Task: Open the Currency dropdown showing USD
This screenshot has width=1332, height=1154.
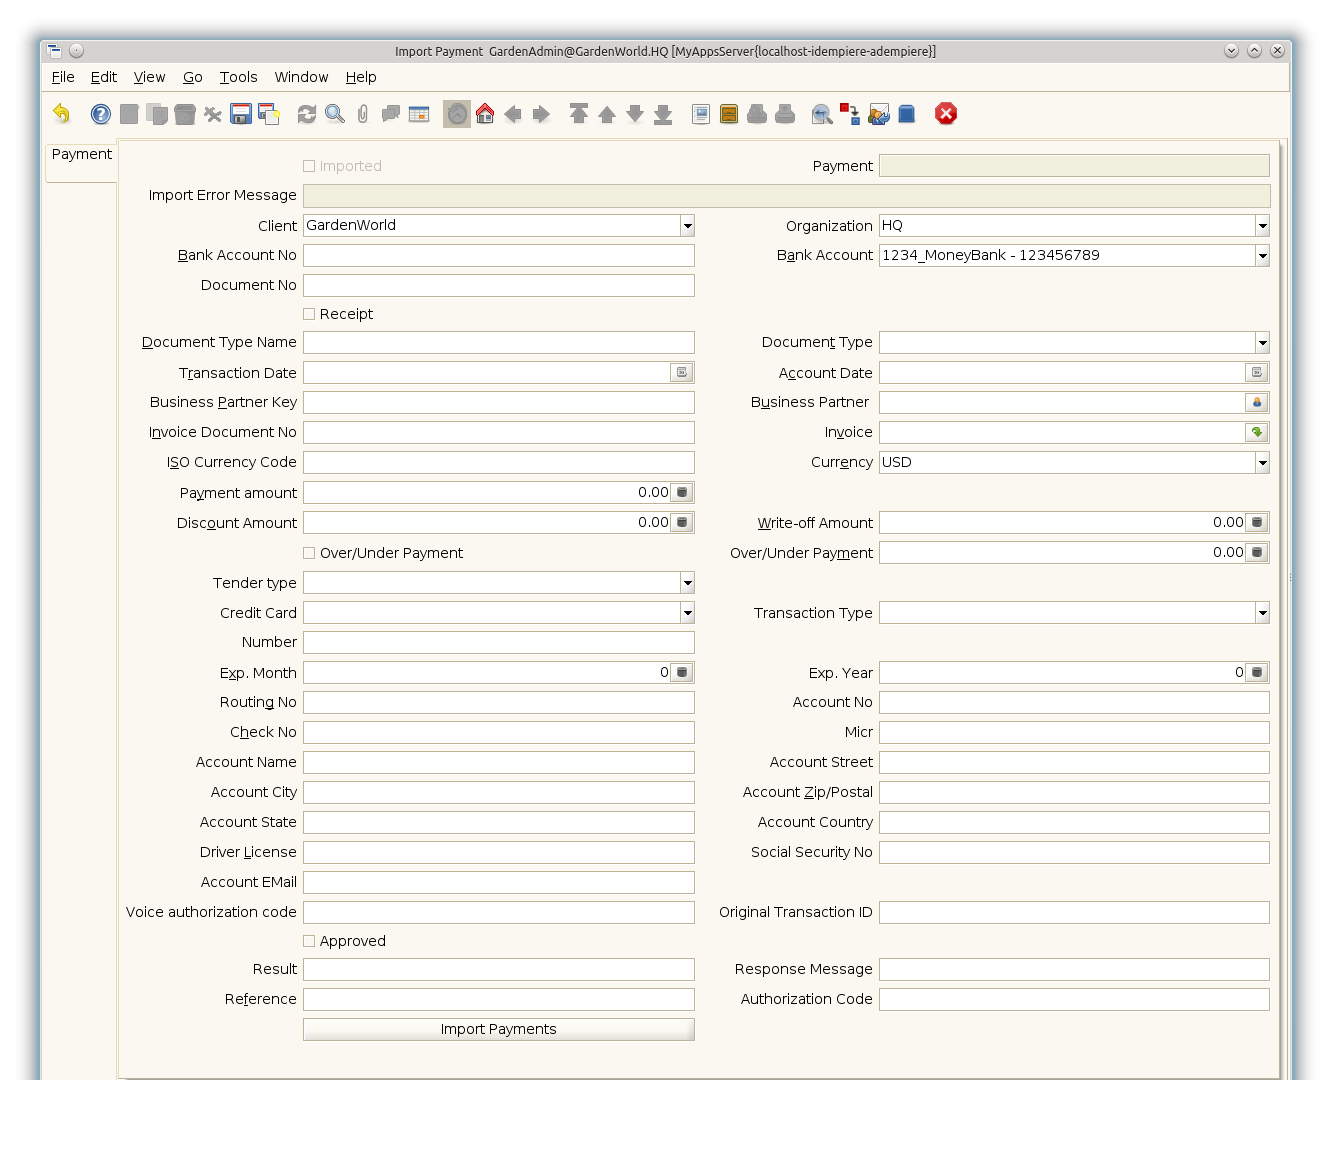Action: pos(1262,463)
